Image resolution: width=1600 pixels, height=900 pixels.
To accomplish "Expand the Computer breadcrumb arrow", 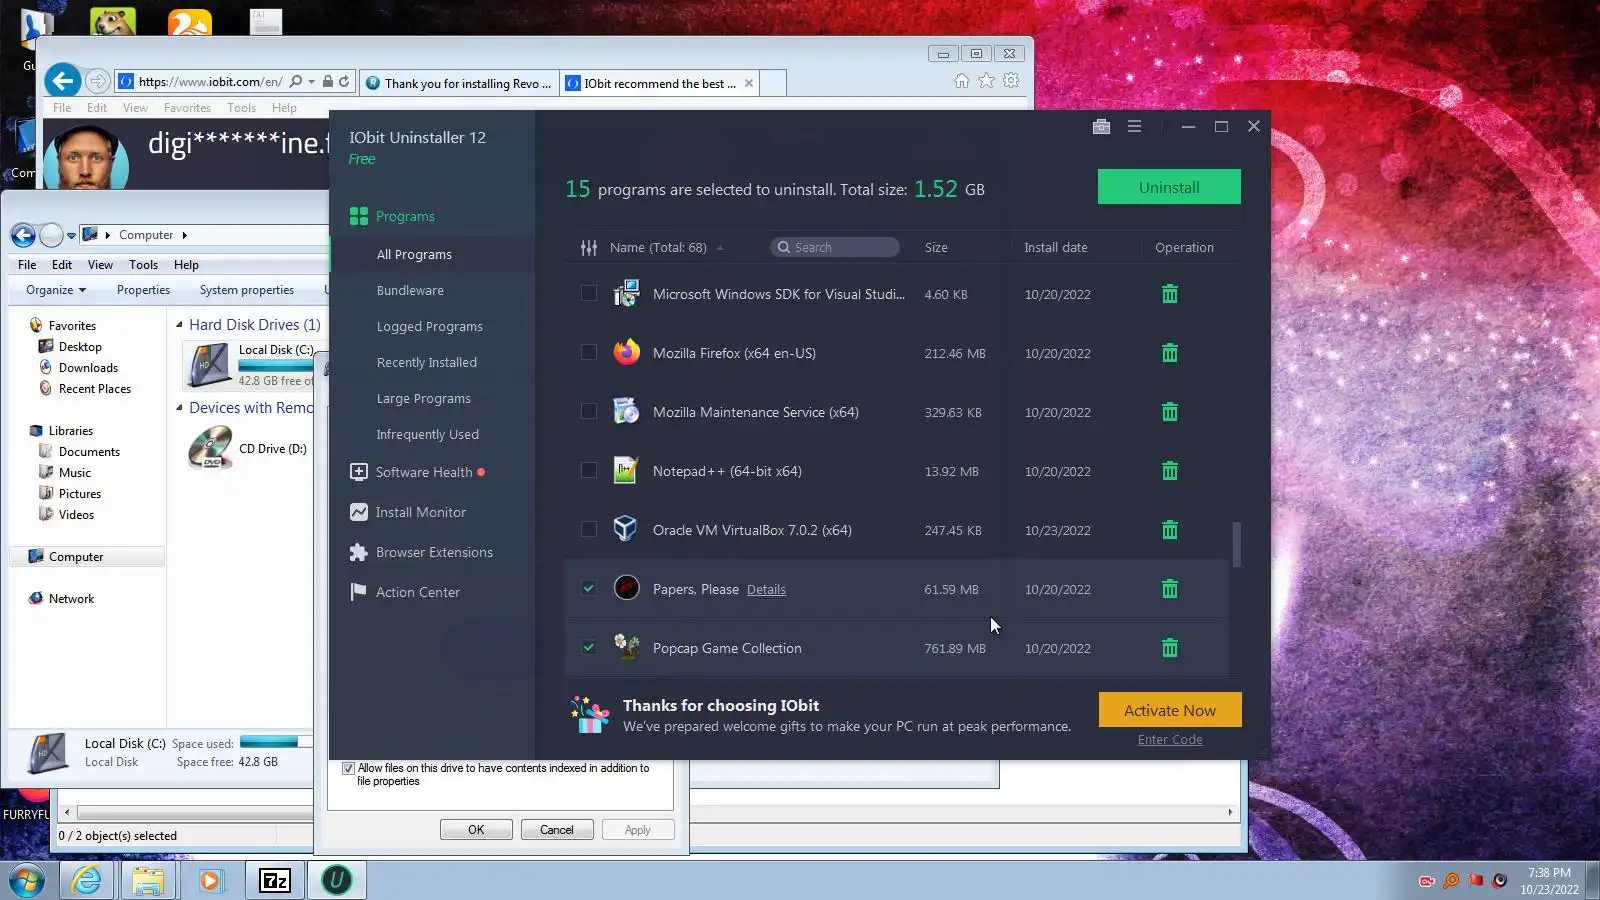I will point(184,235).
